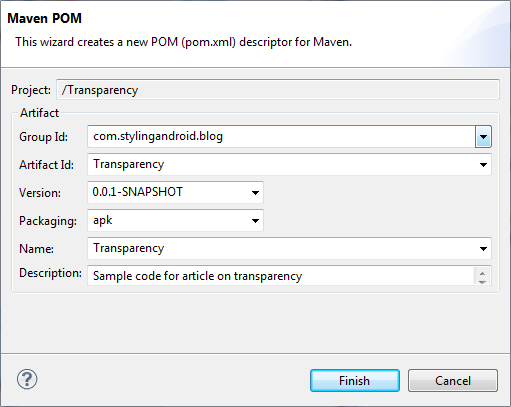Click into the Name text field
This screenshot has height=407, width=511.
[281, 249]
